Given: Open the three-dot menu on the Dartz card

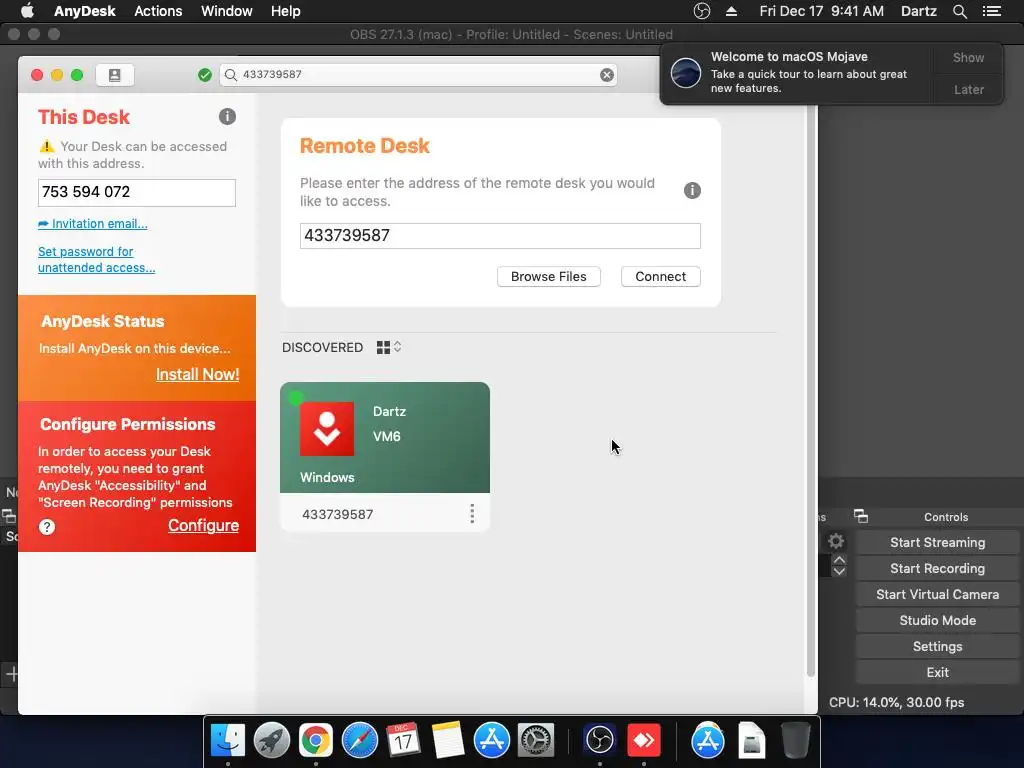Looking at the screenshot, I should tap(472, 514).
